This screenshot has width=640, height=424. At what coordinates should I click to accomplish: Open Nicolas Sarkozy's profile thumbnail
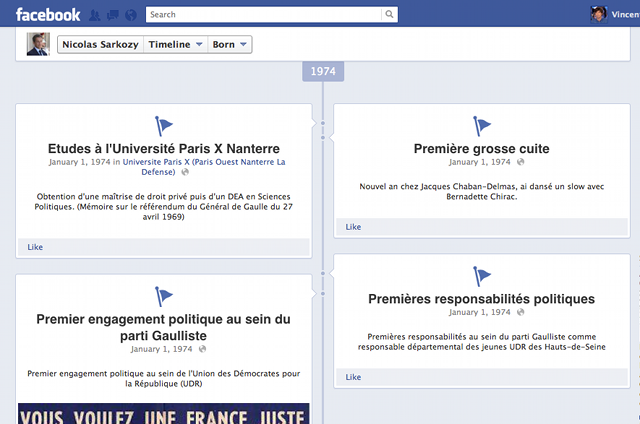click(37, 45)
